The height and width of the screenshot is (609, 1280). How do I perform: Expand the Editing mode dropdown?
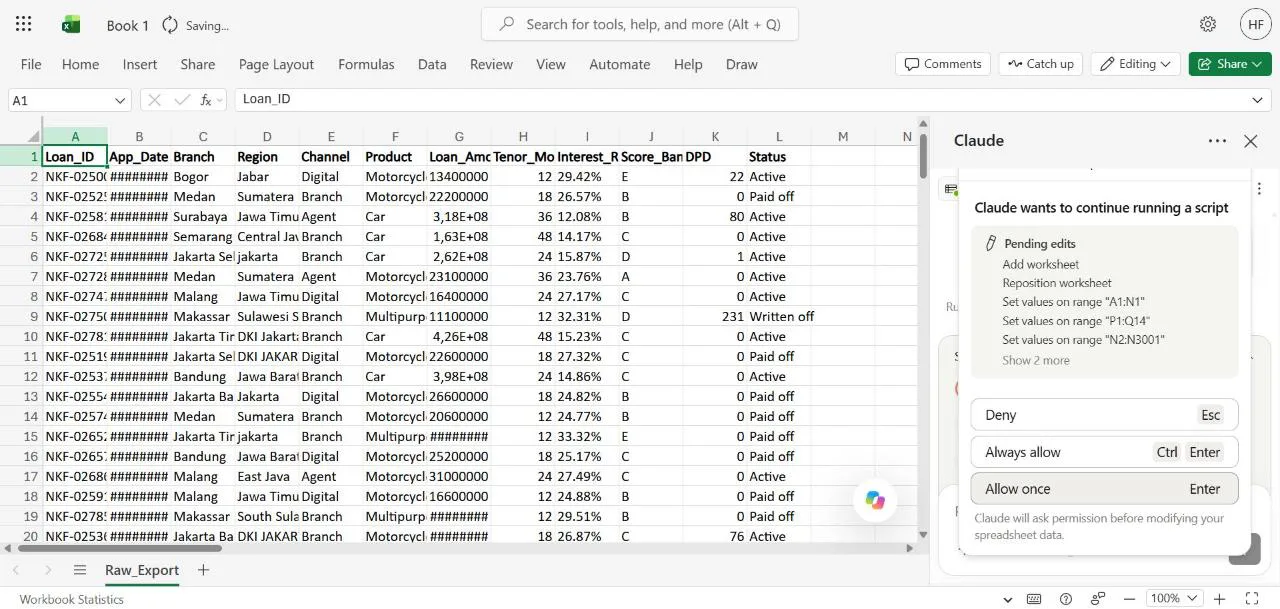[x=1135, y=64]
